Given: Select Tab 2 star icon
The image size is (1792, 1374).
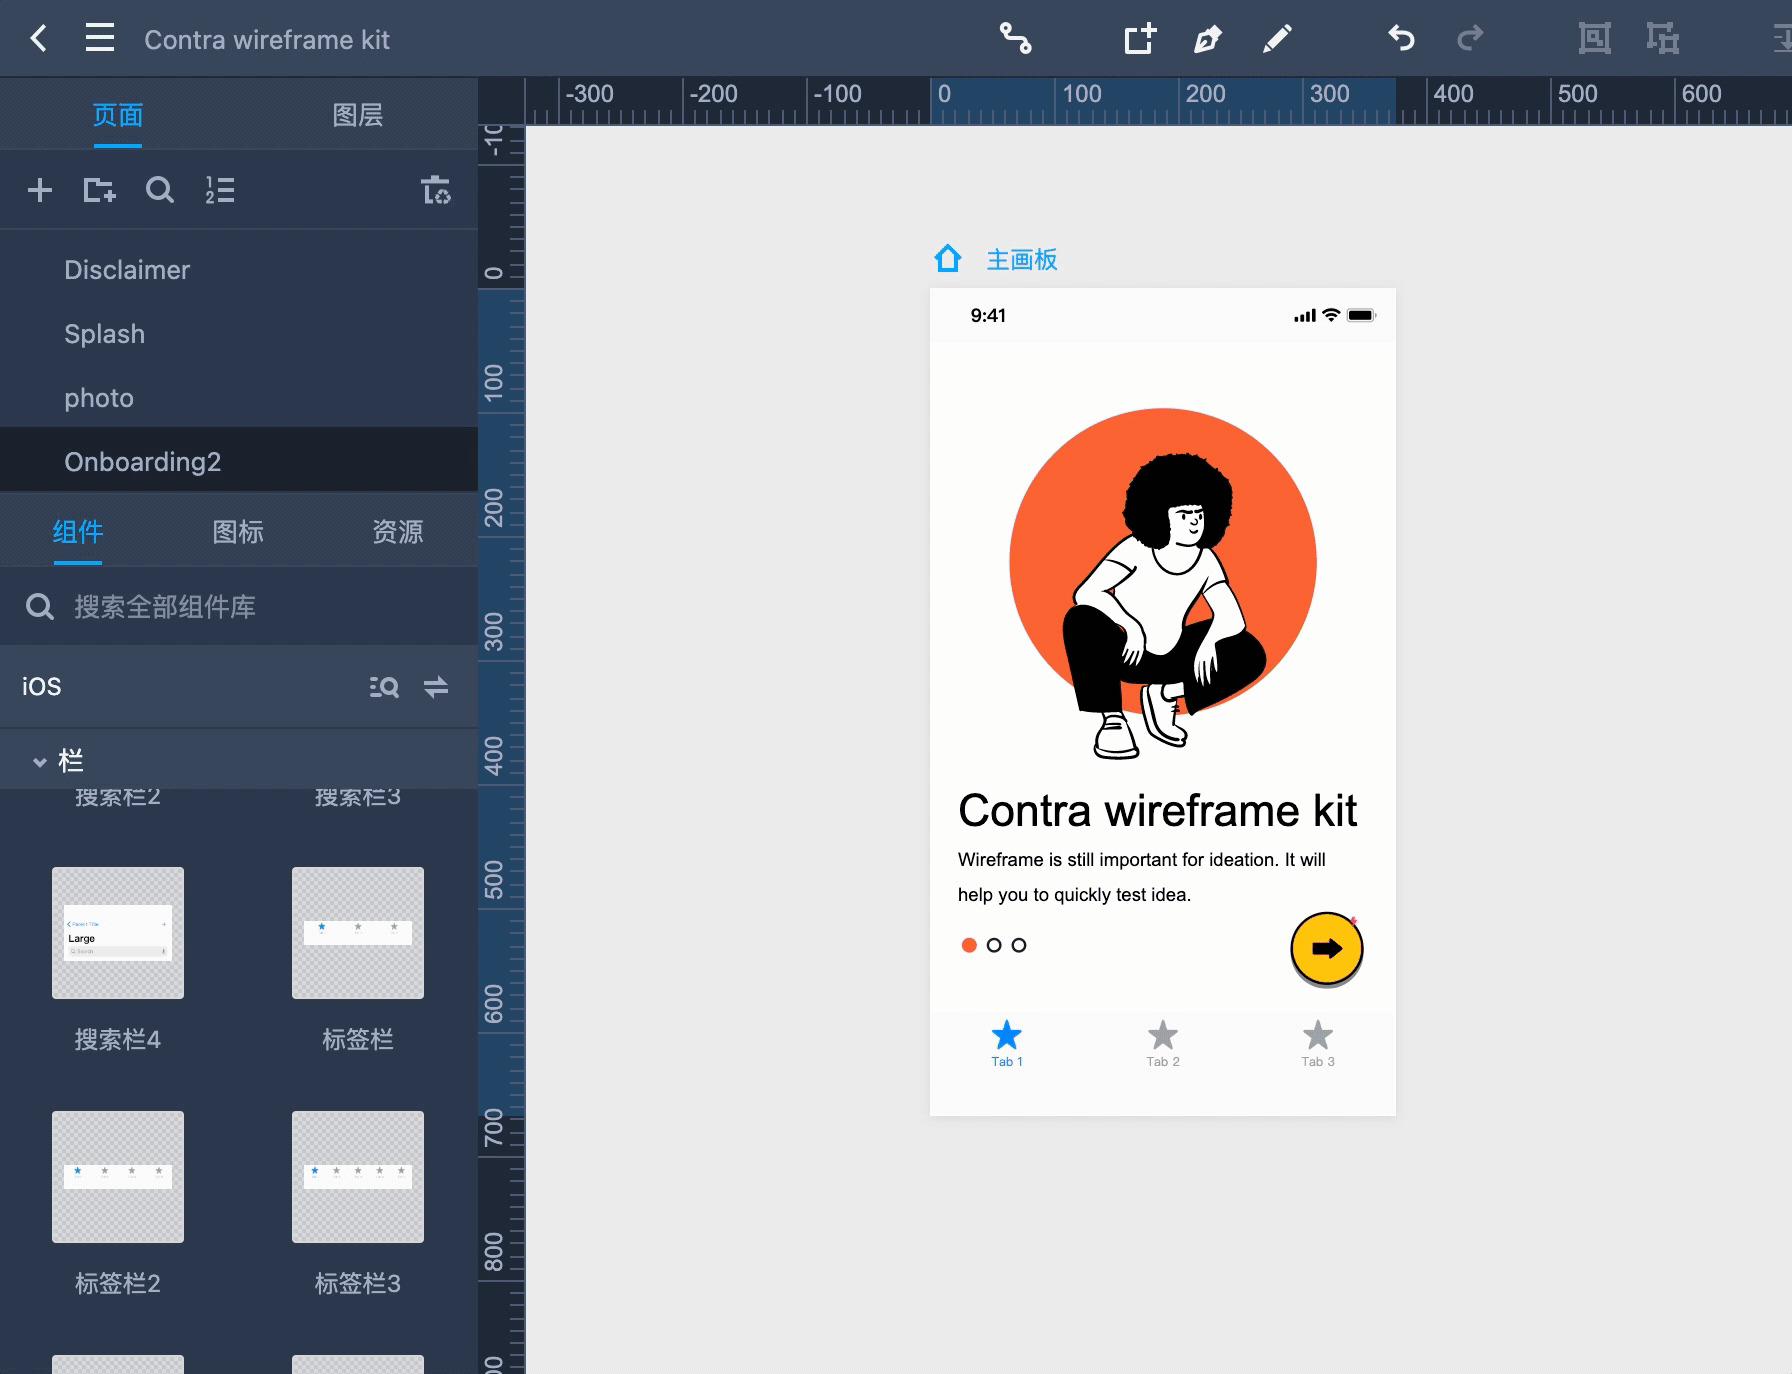Looking at the screenshot, I should coord(1163,1036).
